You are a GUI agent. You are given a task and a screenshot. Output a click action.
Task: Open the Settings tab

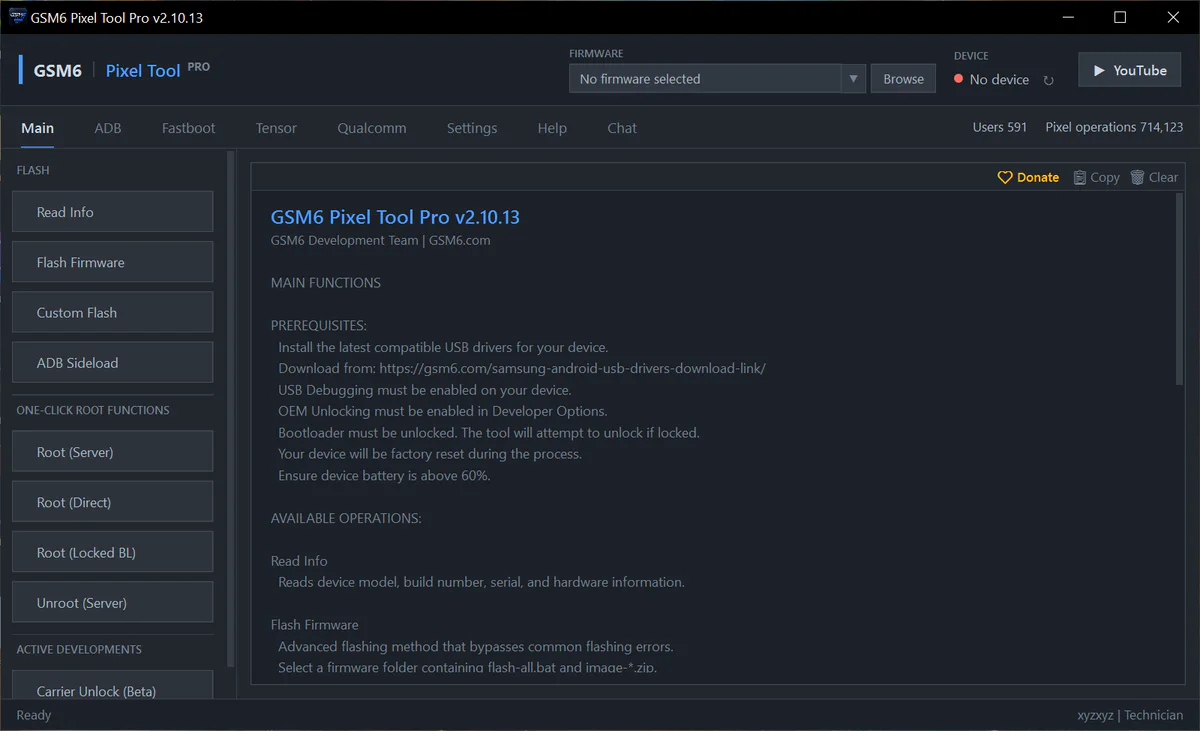pyautogui.click(x=472, y=128)
